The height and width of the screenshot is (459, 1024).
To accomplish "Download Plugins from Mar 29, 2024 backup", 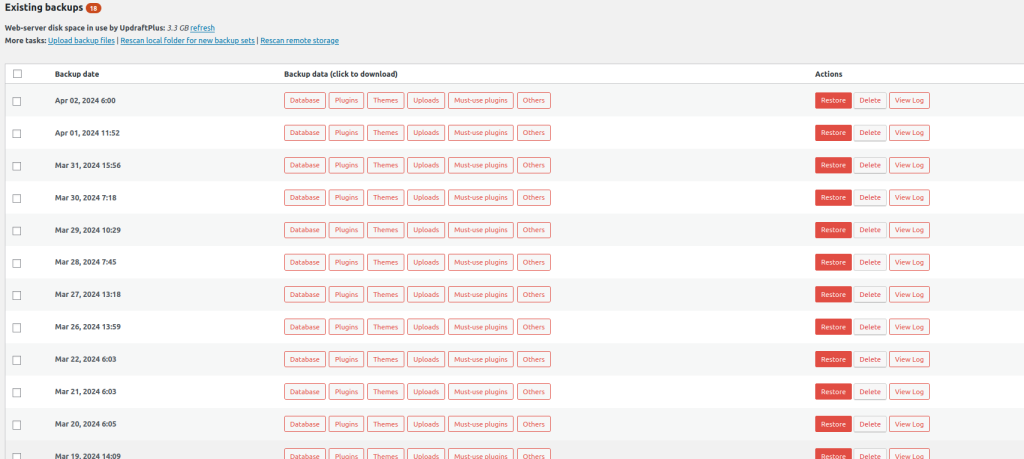I will click(x=346, y=230).
